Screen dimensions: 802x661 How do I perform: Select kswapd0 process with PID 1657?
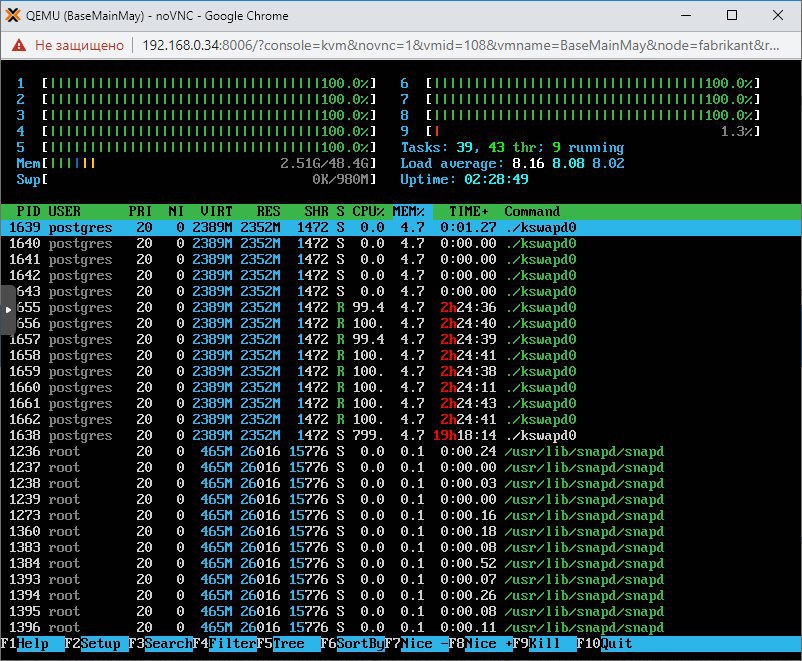point(401,340)
